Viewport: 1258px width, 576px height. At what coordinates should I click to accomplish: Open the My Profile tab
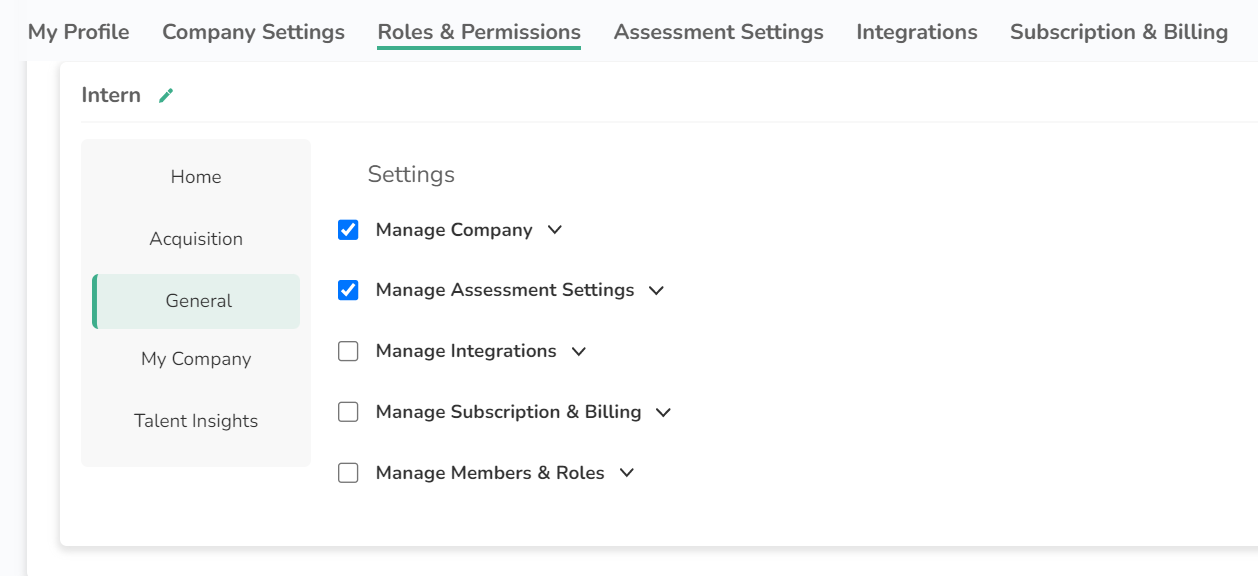click(x=78, y=32)
